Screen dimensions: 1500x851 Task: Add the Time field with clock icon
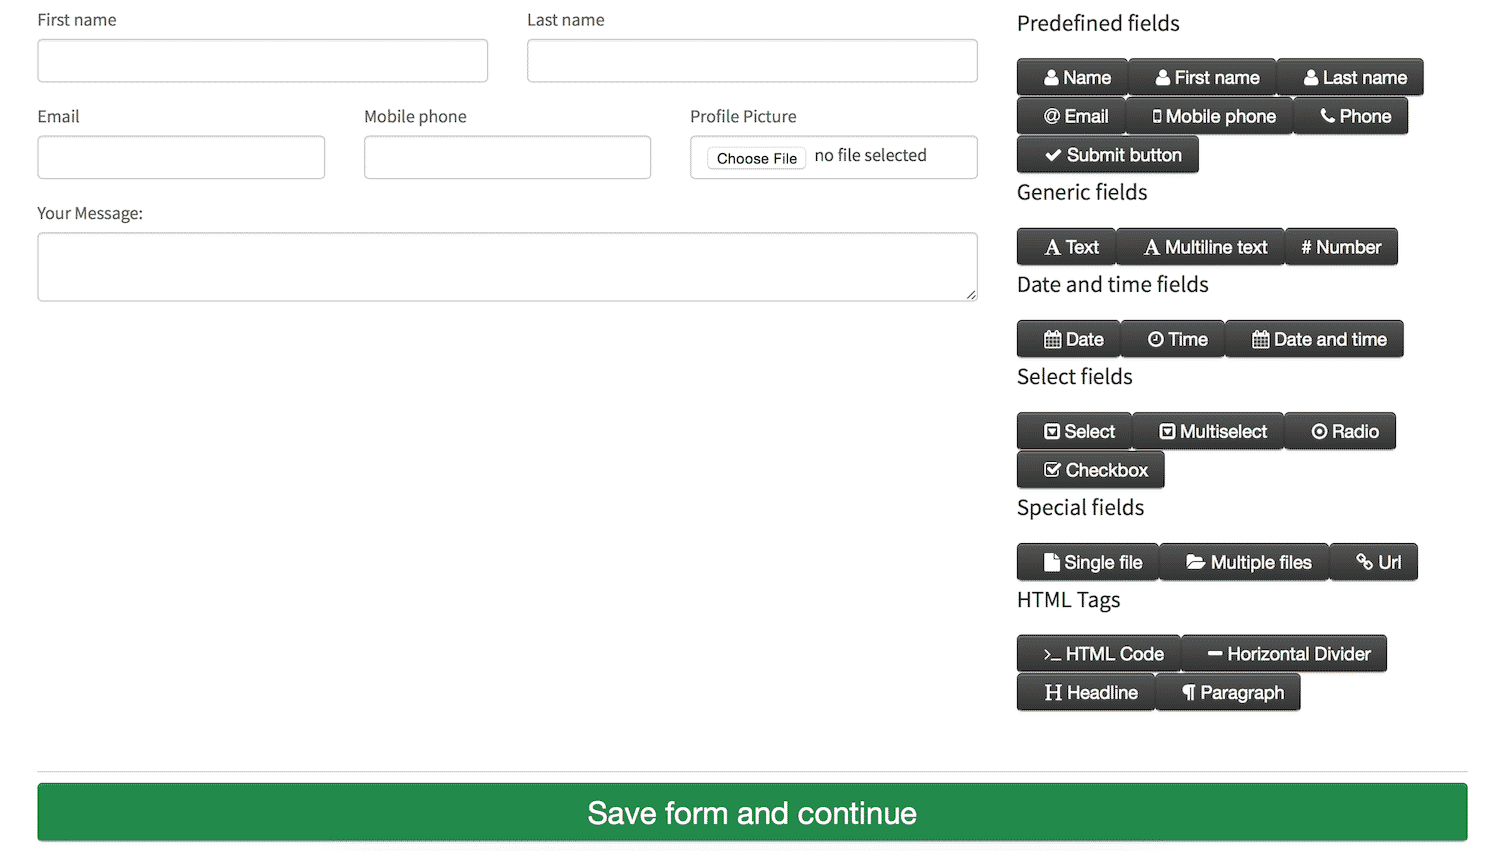coord(1172,339)
